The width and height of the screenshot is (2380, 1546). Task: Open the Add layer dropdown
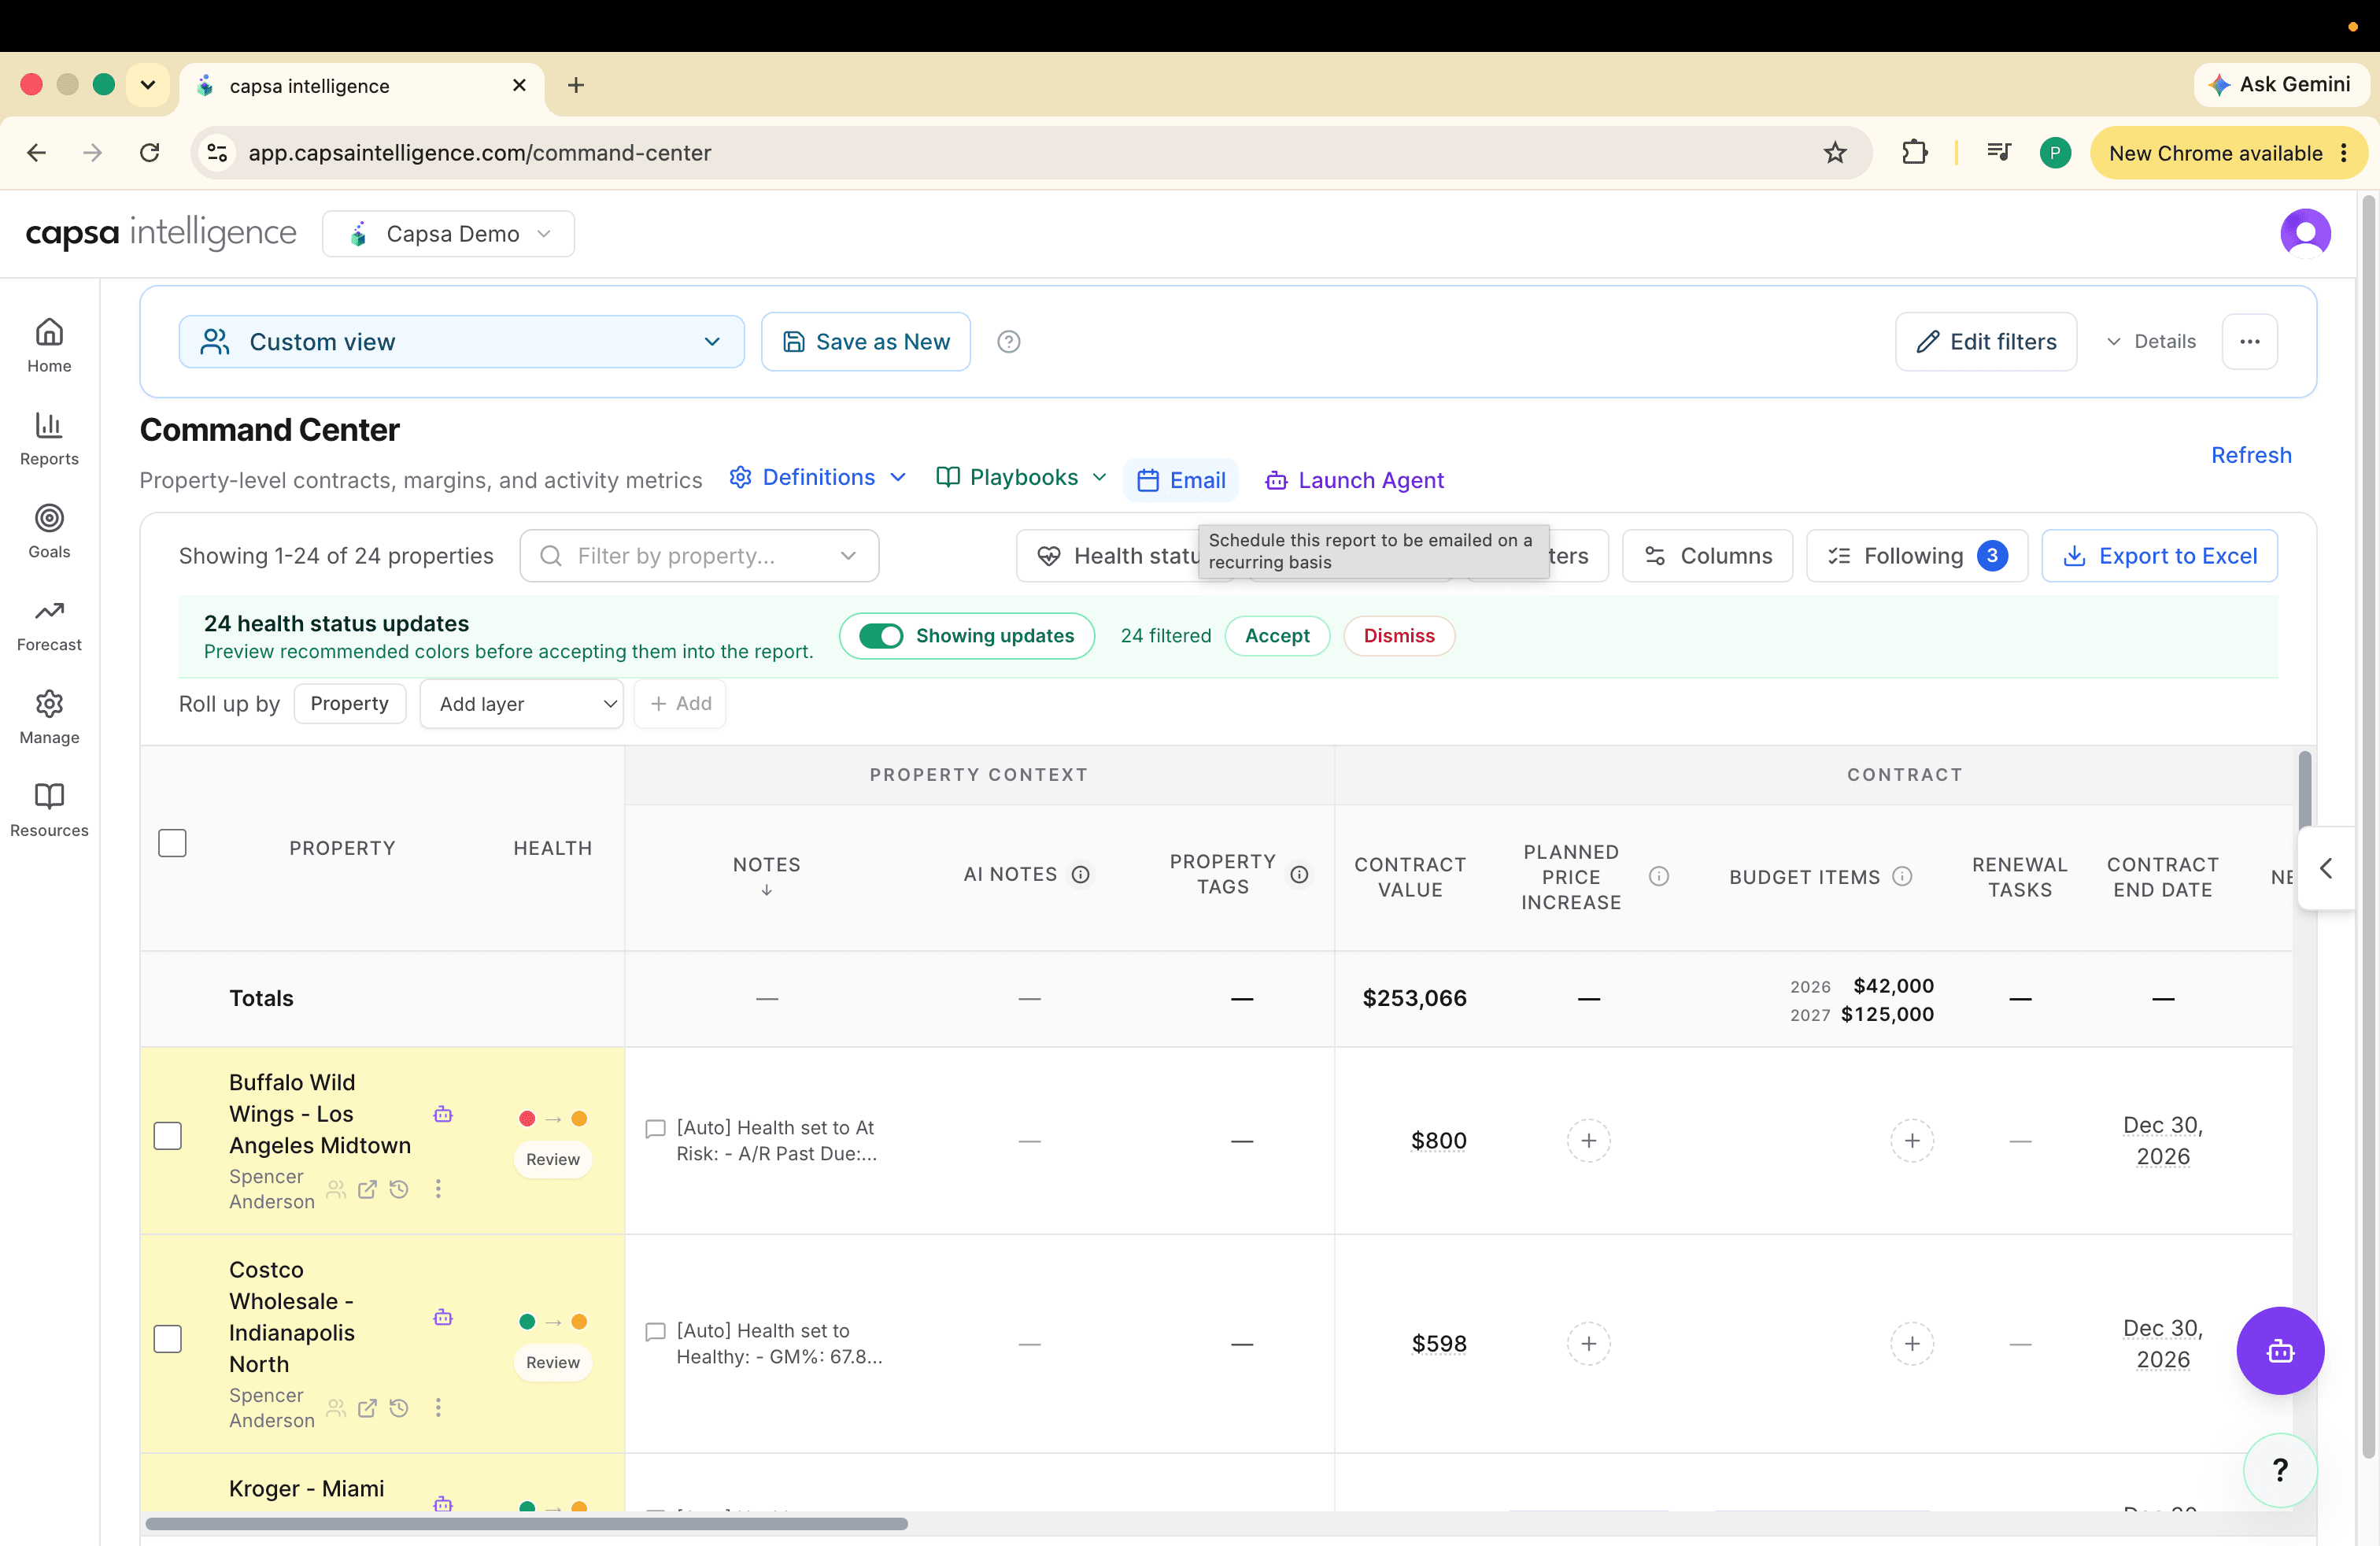click(x=521, y=704)
